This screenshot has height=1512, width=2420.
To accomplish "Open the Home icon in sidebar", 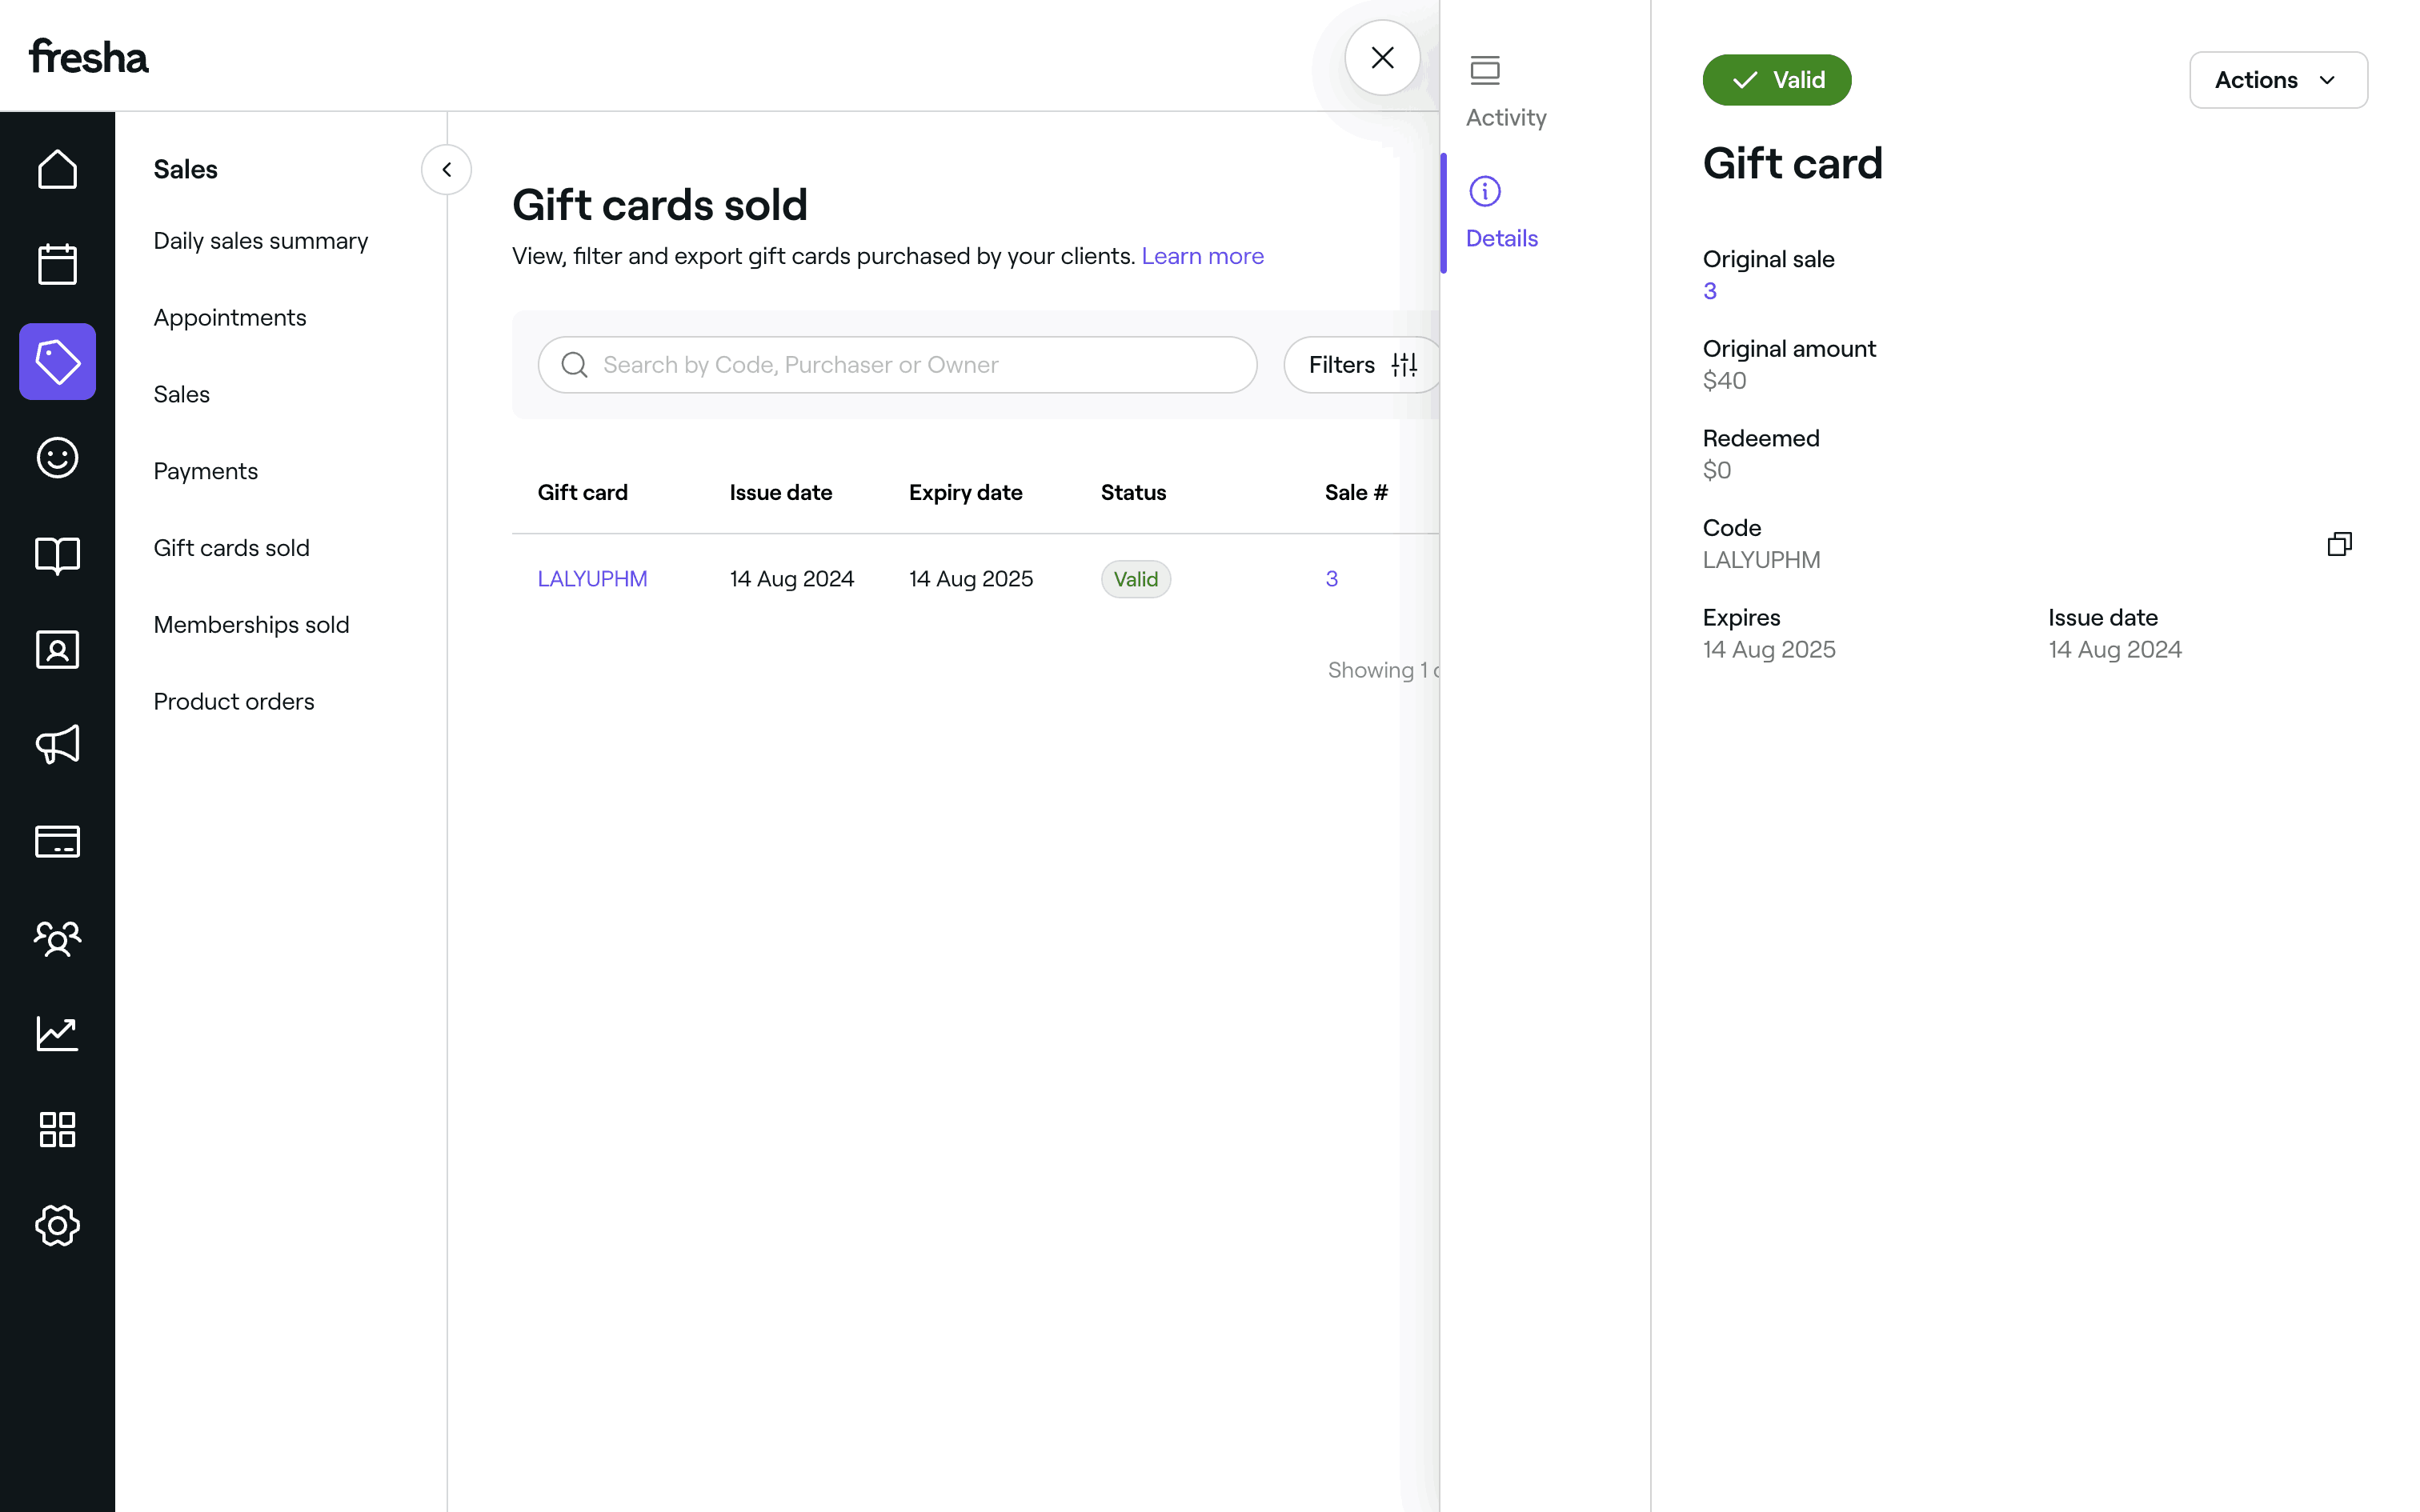I will pyautogui.click(x=57, y=169).
